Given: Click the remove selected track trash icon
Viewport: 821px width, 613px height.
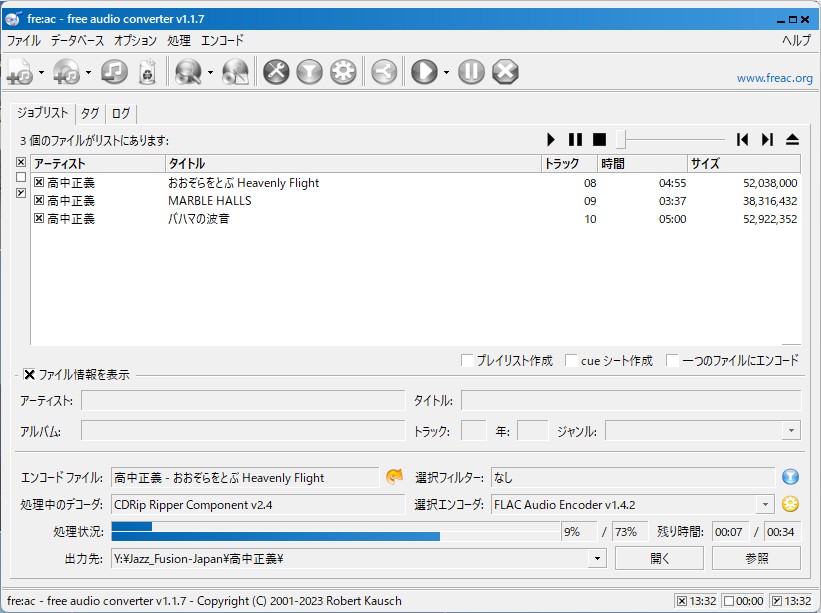Looking at the screenshot, I should coord(146,71).
